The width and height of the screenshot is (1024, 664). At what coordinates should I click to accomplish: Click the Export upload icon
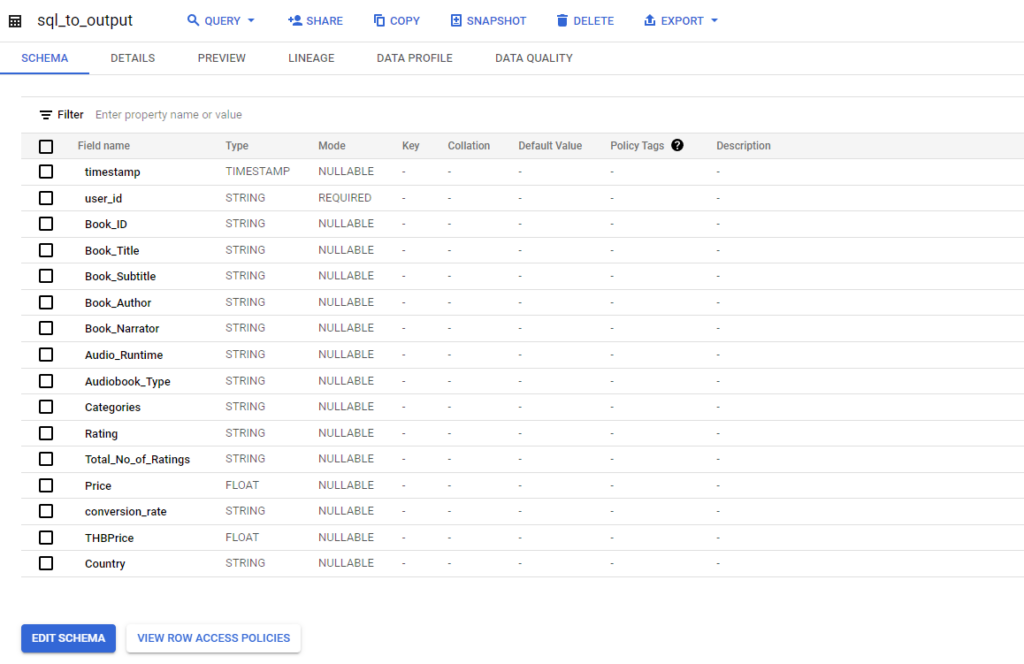[650, 21]
